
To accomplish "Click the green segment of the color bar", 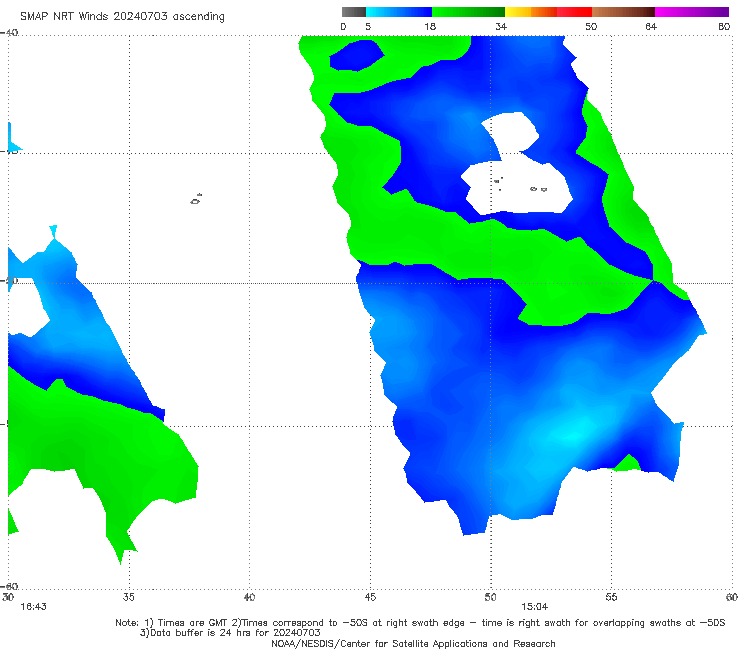I will [x=468, y=12].
